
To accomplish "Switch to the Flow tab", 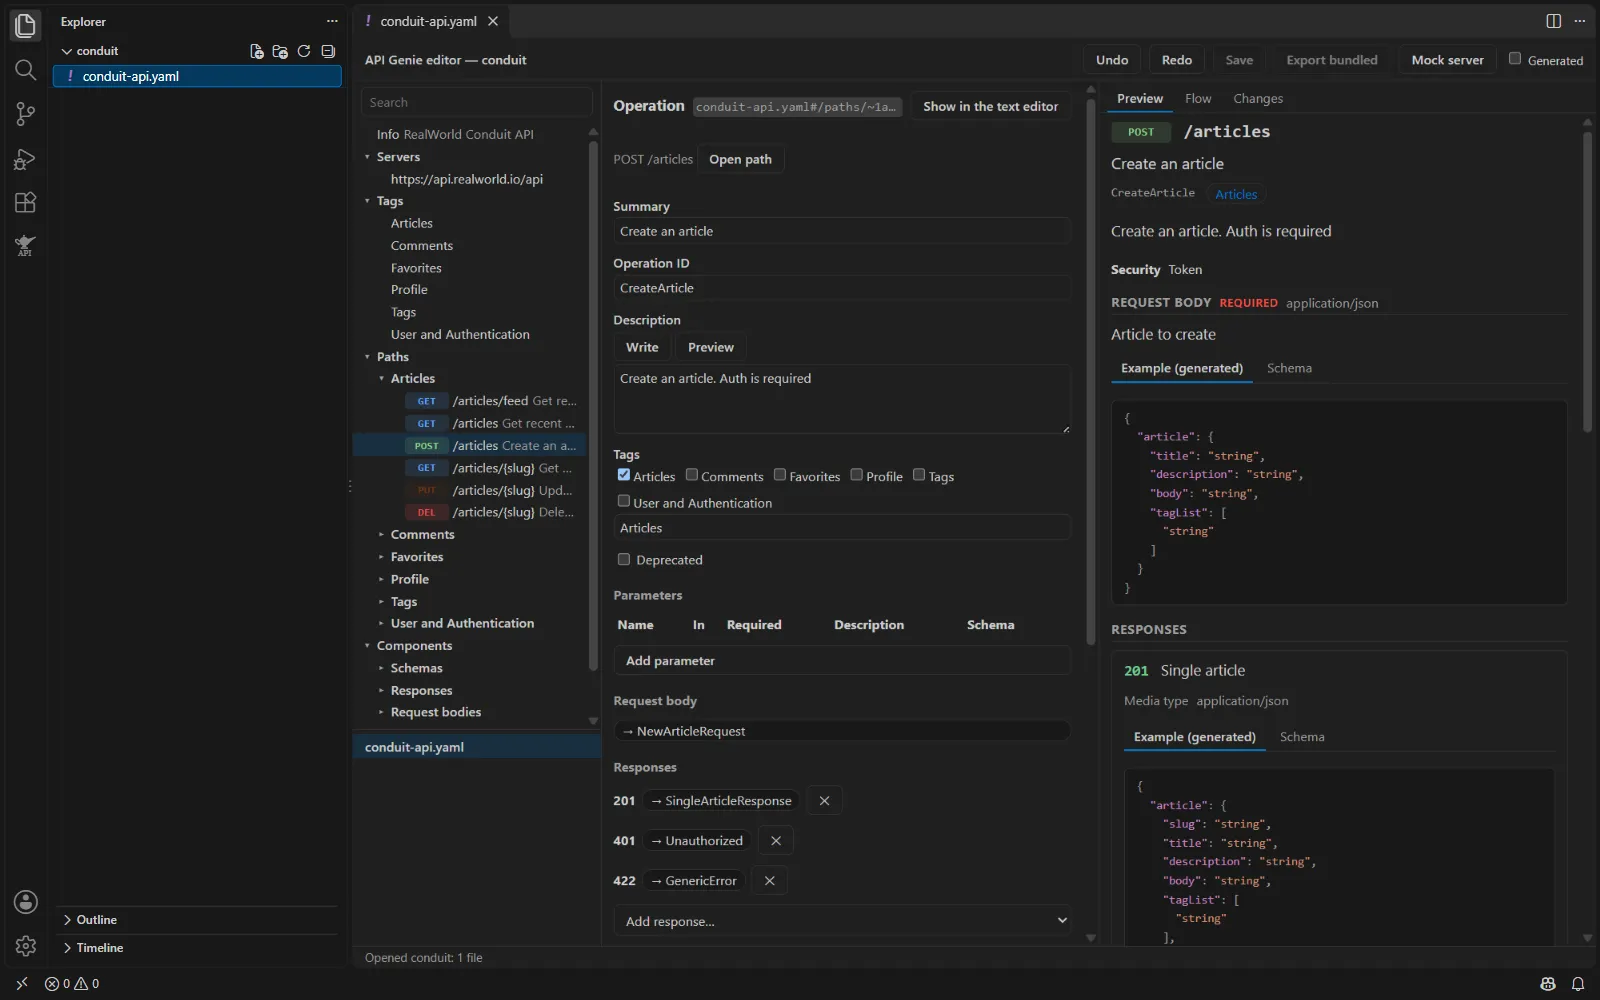I will point(1198,99).
